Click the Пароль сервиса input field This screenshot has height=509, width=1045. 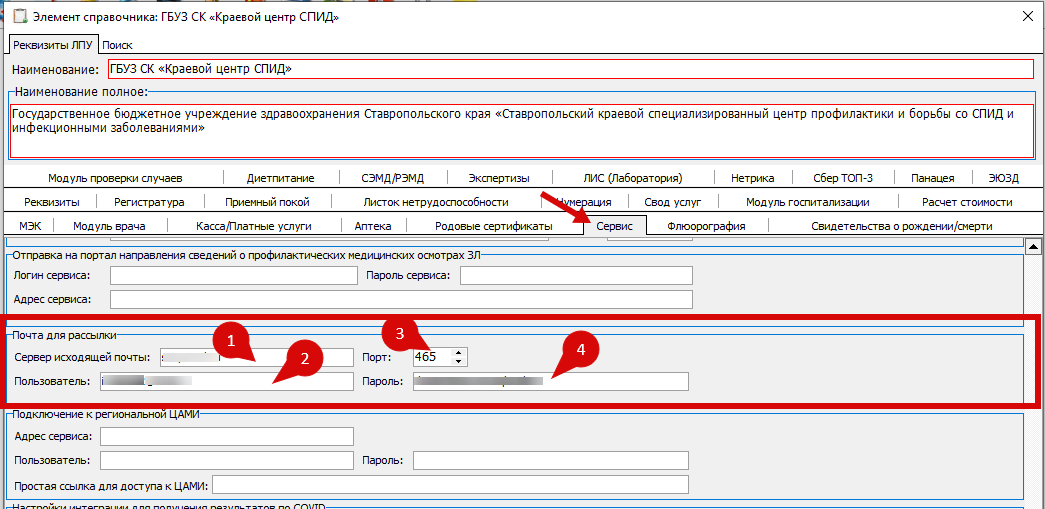tap(575, 275)
